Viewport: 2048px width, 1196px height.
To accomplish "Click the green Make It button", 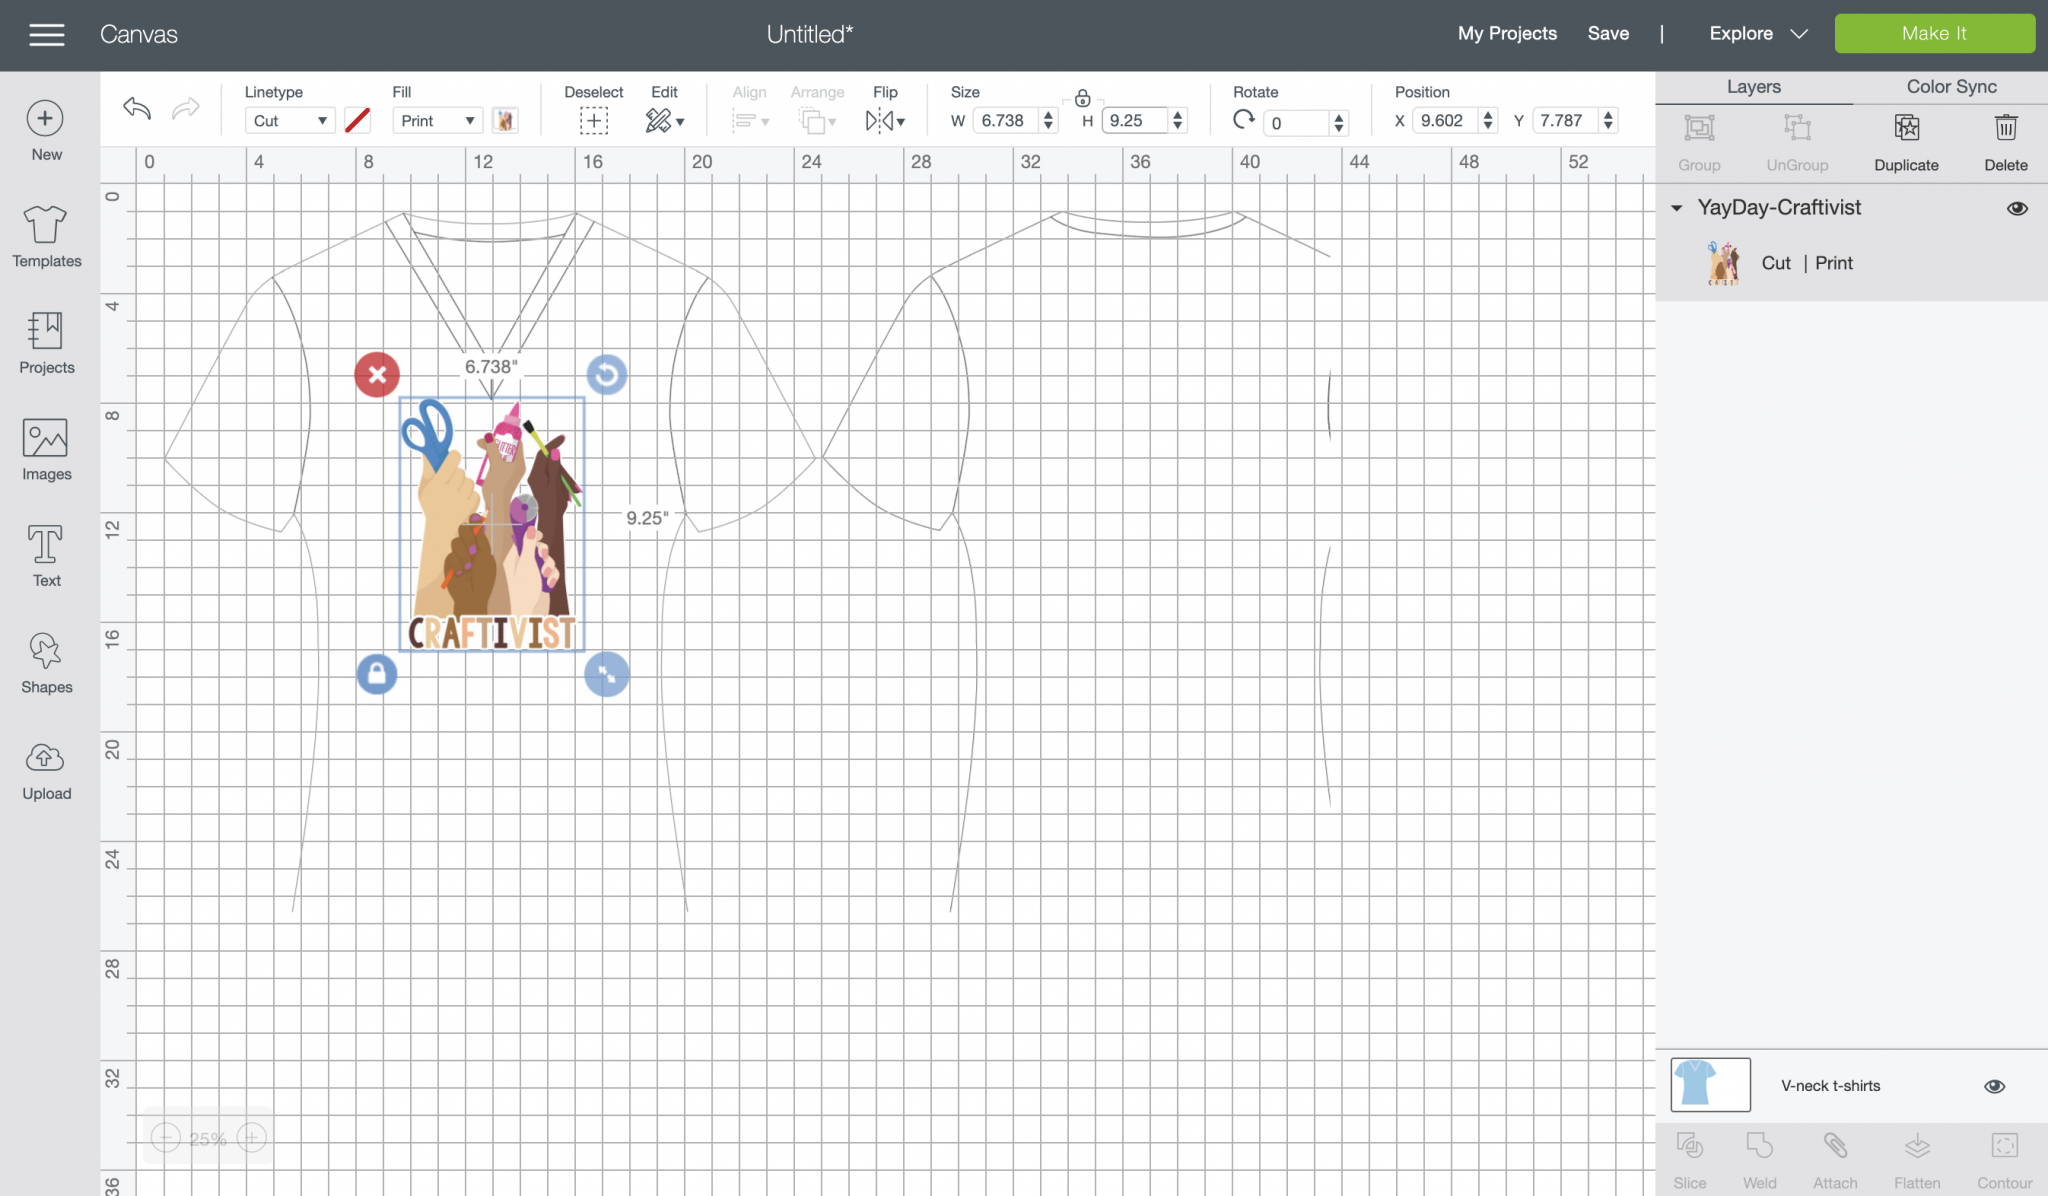I will click(x=1934, y=34).
